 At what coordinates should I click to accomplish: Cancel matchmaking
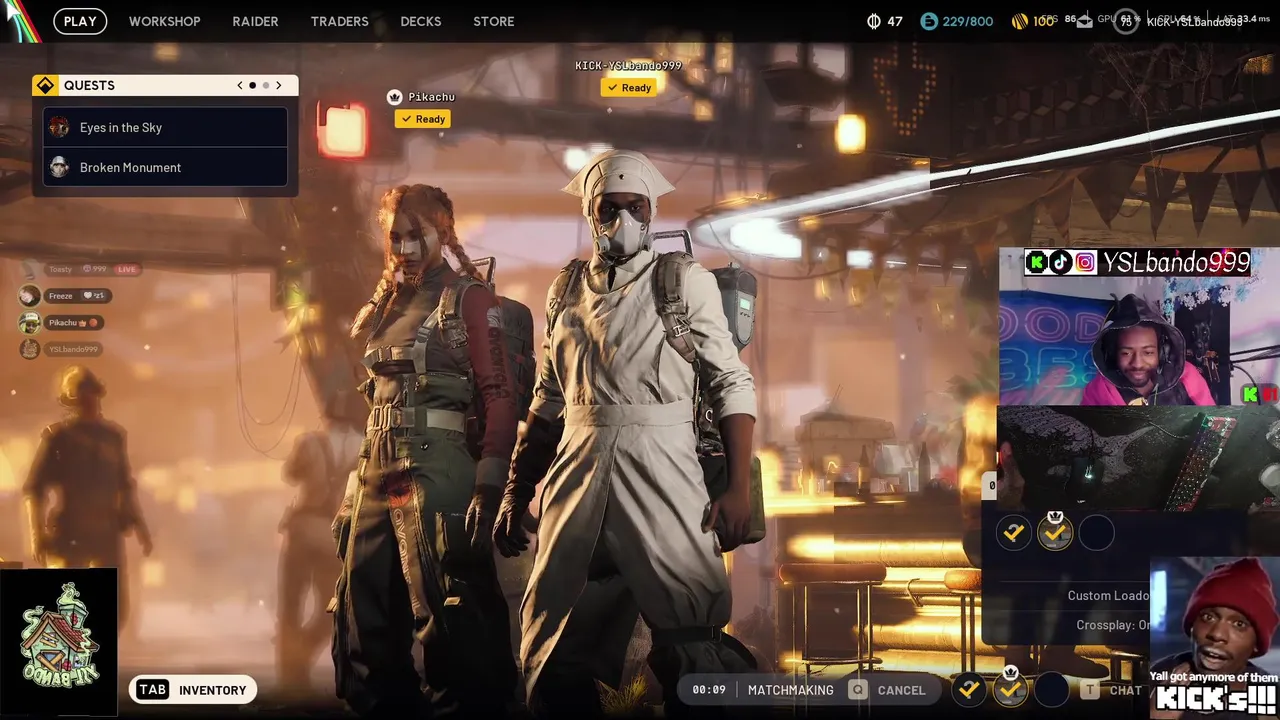coord(901,690)
